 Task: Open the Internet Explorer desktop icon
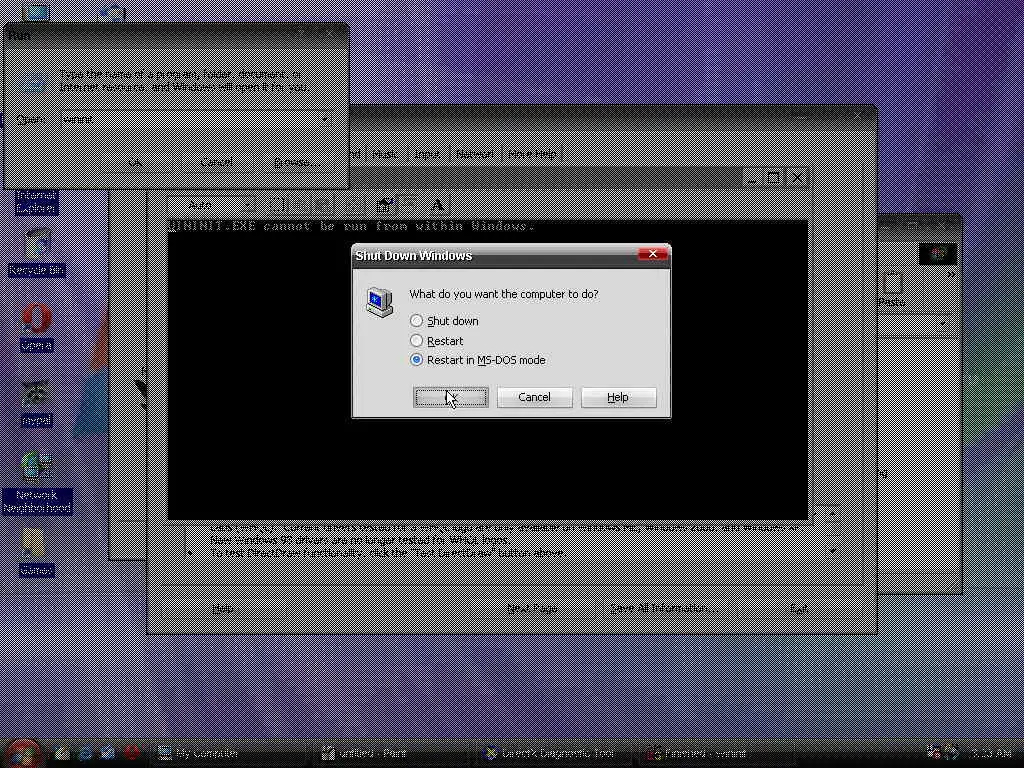pos(37,201)
